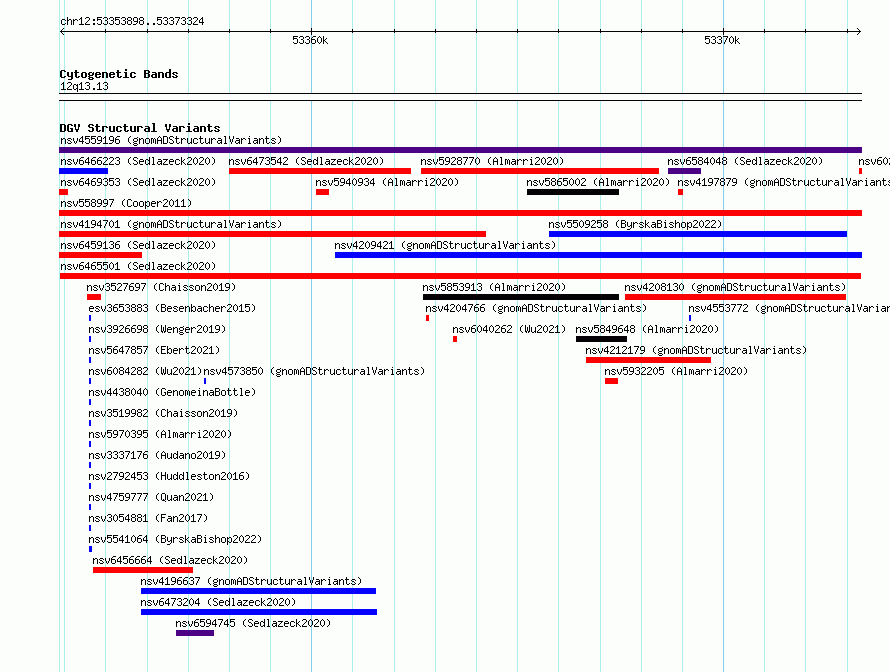890x672 pixels.
Task: Open nsv5853913 (Almarri2020) variant
Action: (x=494, y=287)
